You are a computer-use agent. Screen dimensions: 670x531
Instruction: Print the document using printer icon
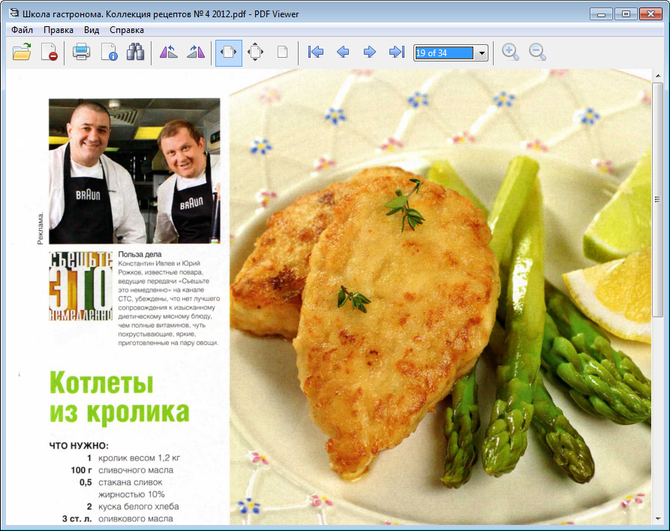pos(81,52)
